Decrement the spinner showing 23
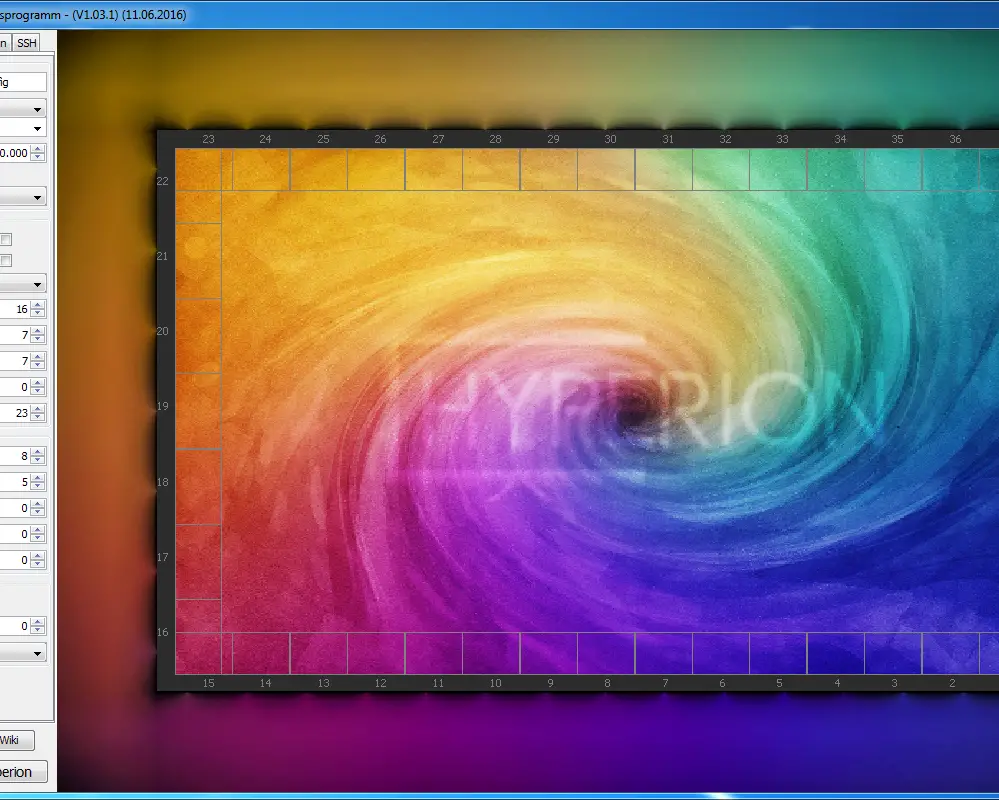Viewport: 999px width, 800px height. click(38, 417)
